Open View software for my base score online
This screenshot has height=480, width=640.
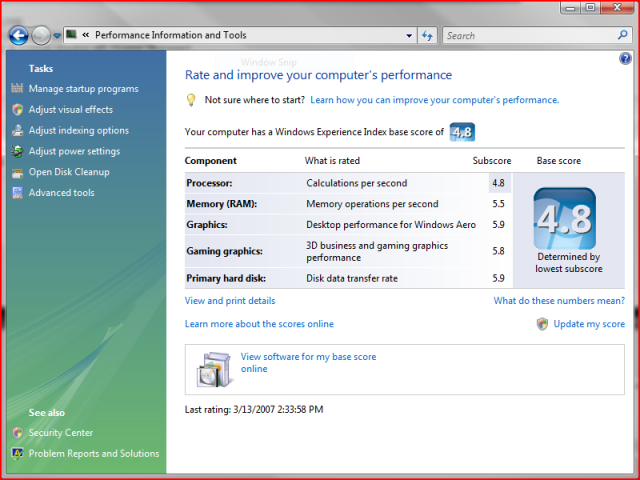point(308,362)
